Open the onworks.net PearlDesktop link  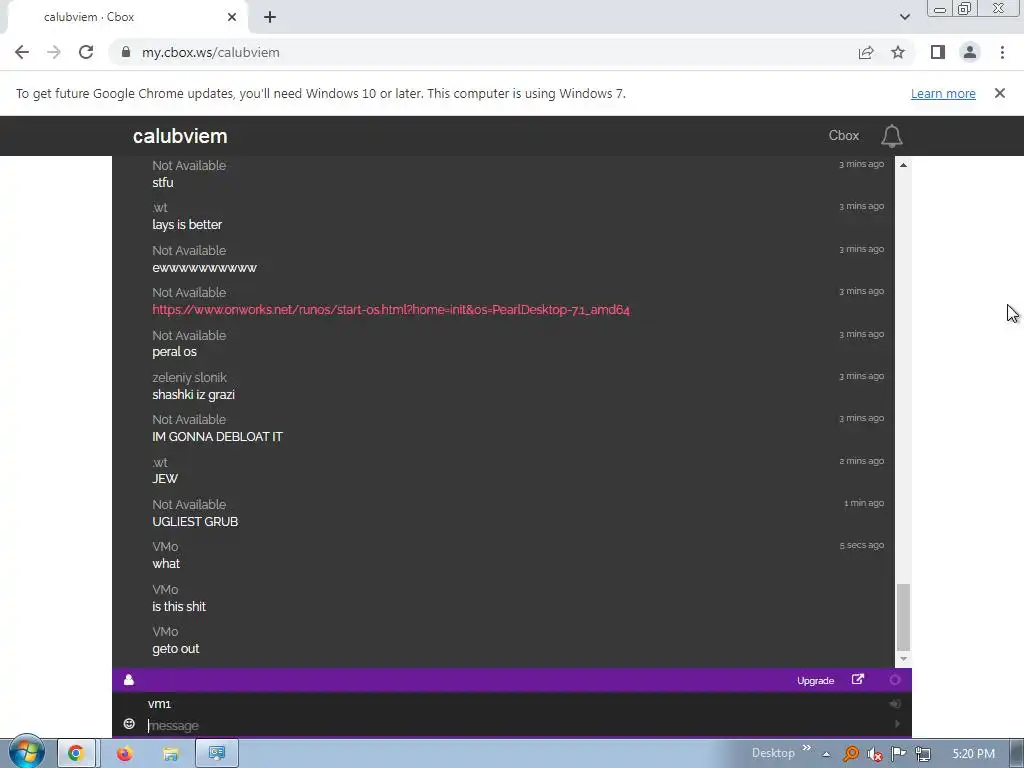pyautogui.click(x=391, y=310)
